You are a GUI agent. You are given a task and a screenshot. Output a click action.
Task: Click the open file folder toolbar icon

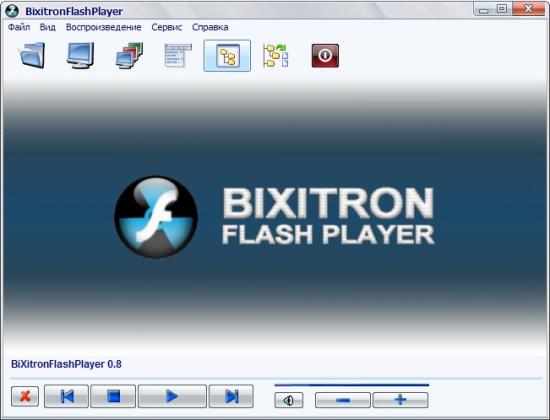pyautogui.click(x=32, y=55)
